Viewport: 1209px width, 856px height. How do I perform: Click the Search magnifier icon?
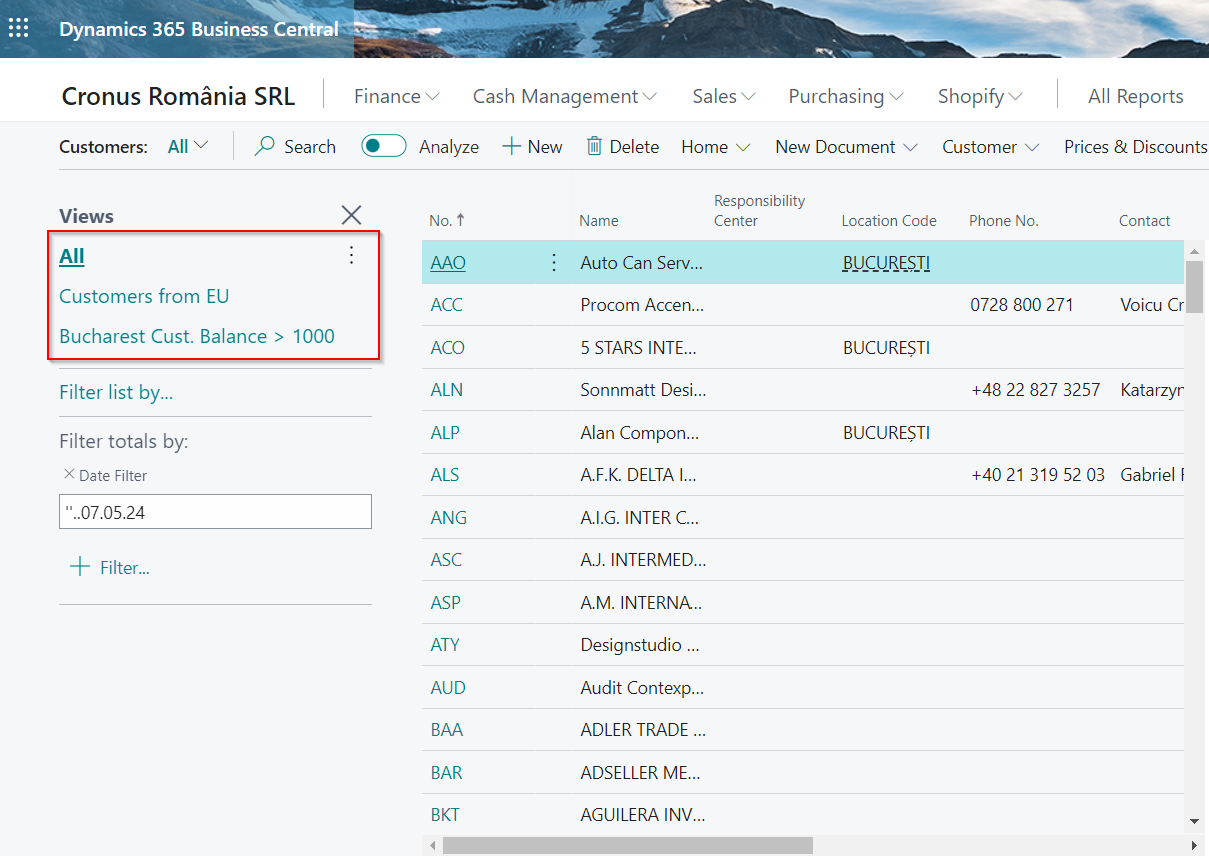pos(265,147)
